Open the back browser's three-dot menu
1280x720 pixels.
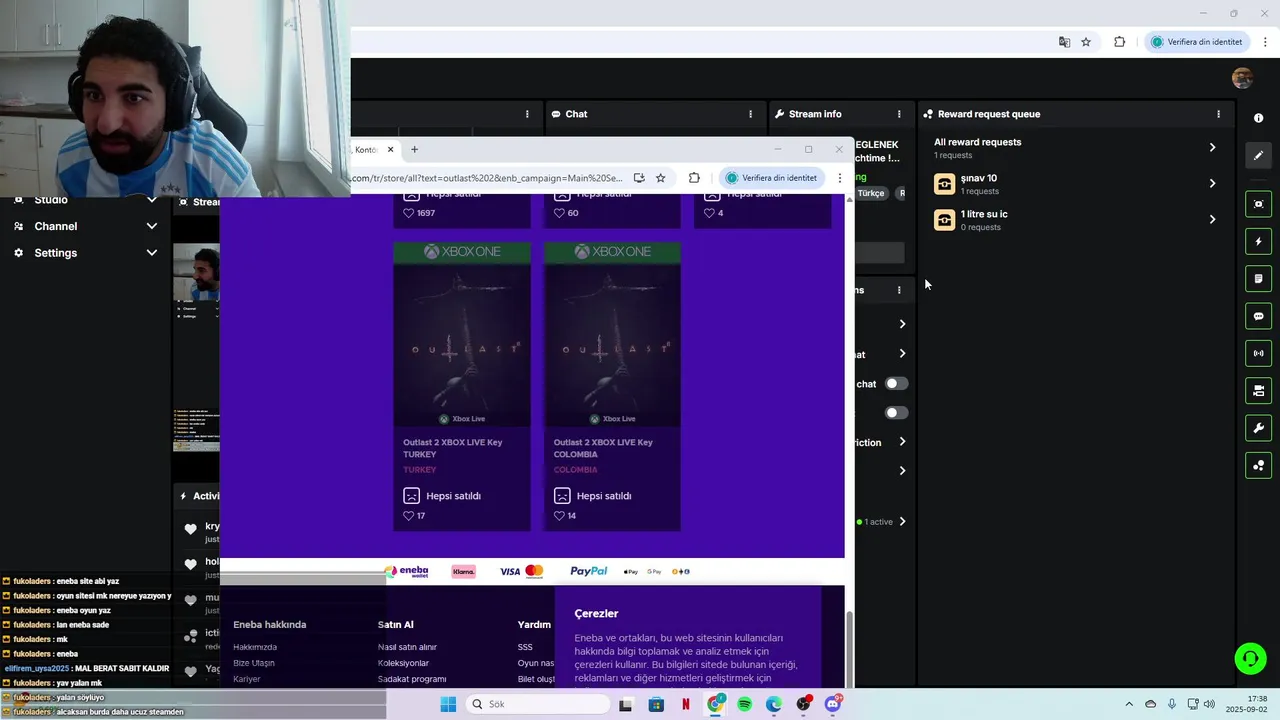pos(1265,42)
